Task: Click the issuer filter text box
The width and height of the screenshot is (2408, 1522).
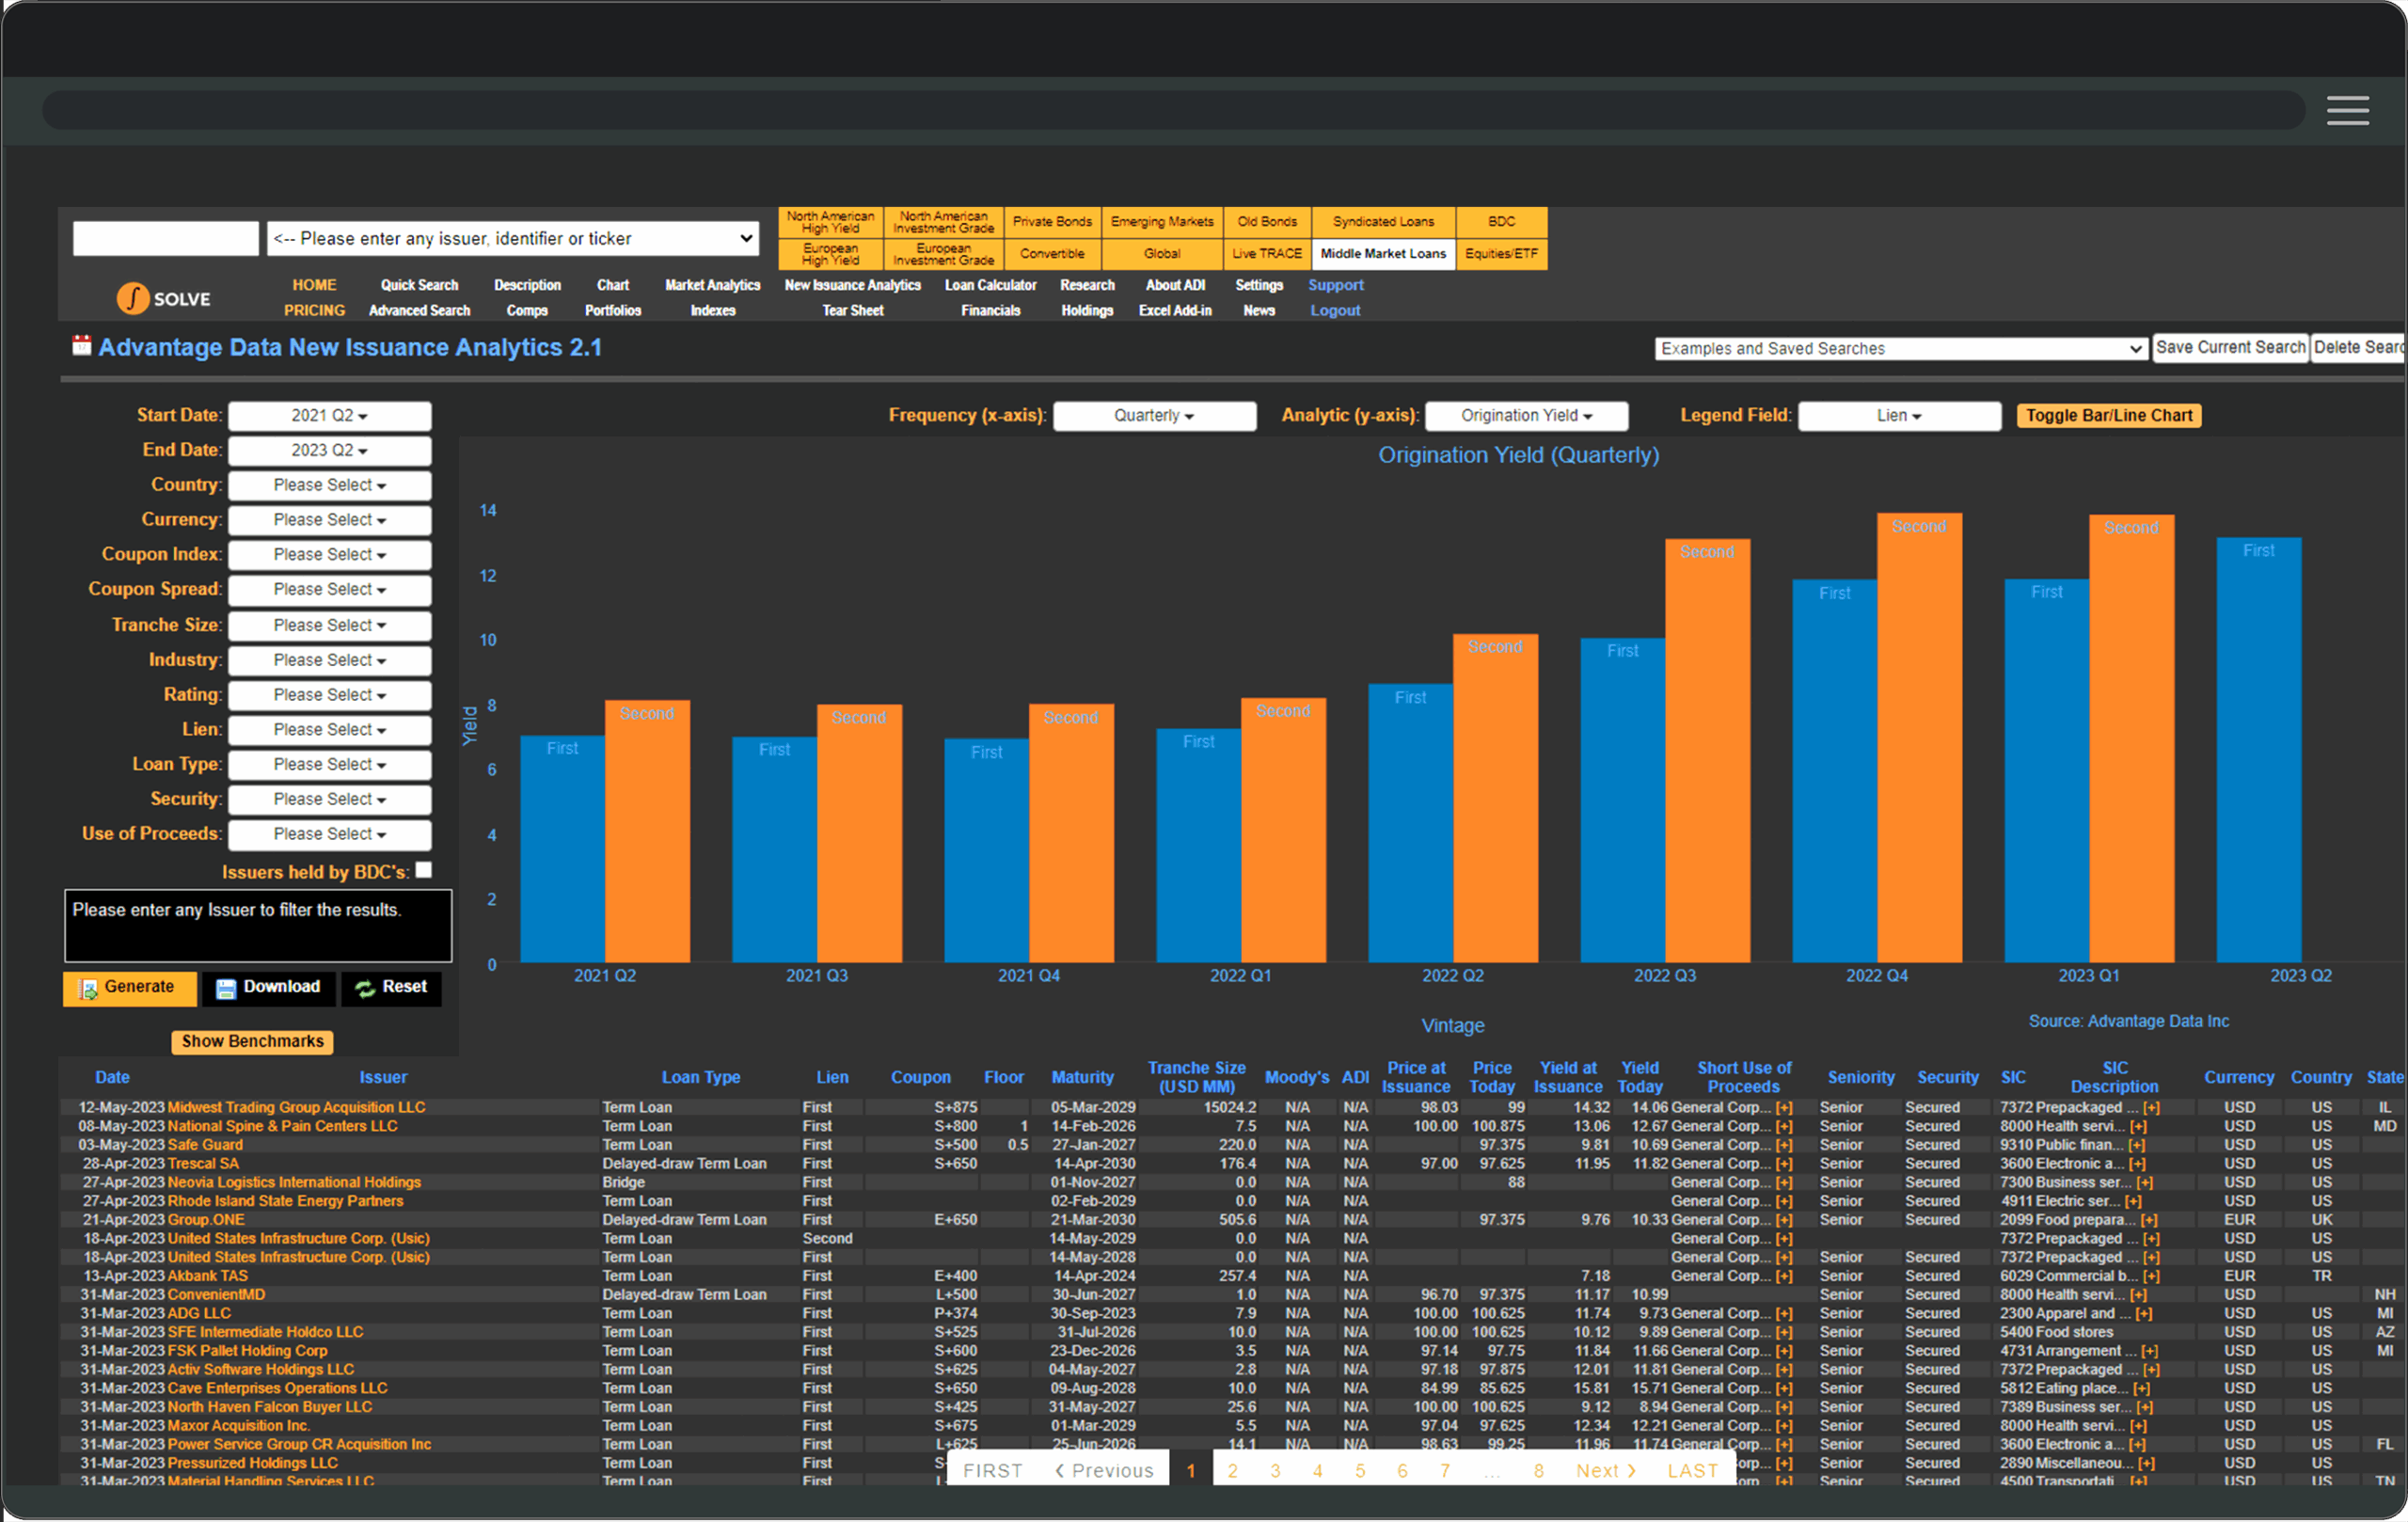Action: [x=258, y=925]
